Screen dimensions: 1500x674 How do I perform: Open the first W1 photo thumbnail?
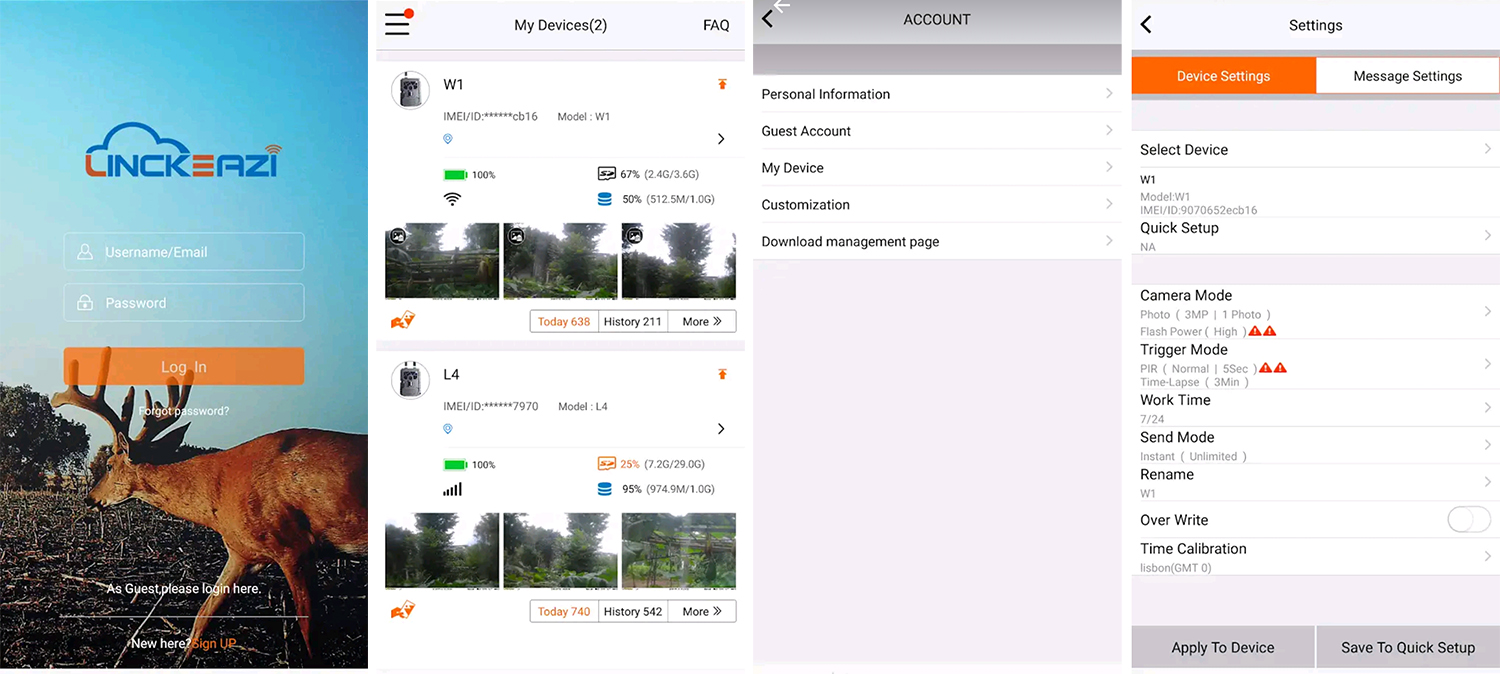click(442, 260)
